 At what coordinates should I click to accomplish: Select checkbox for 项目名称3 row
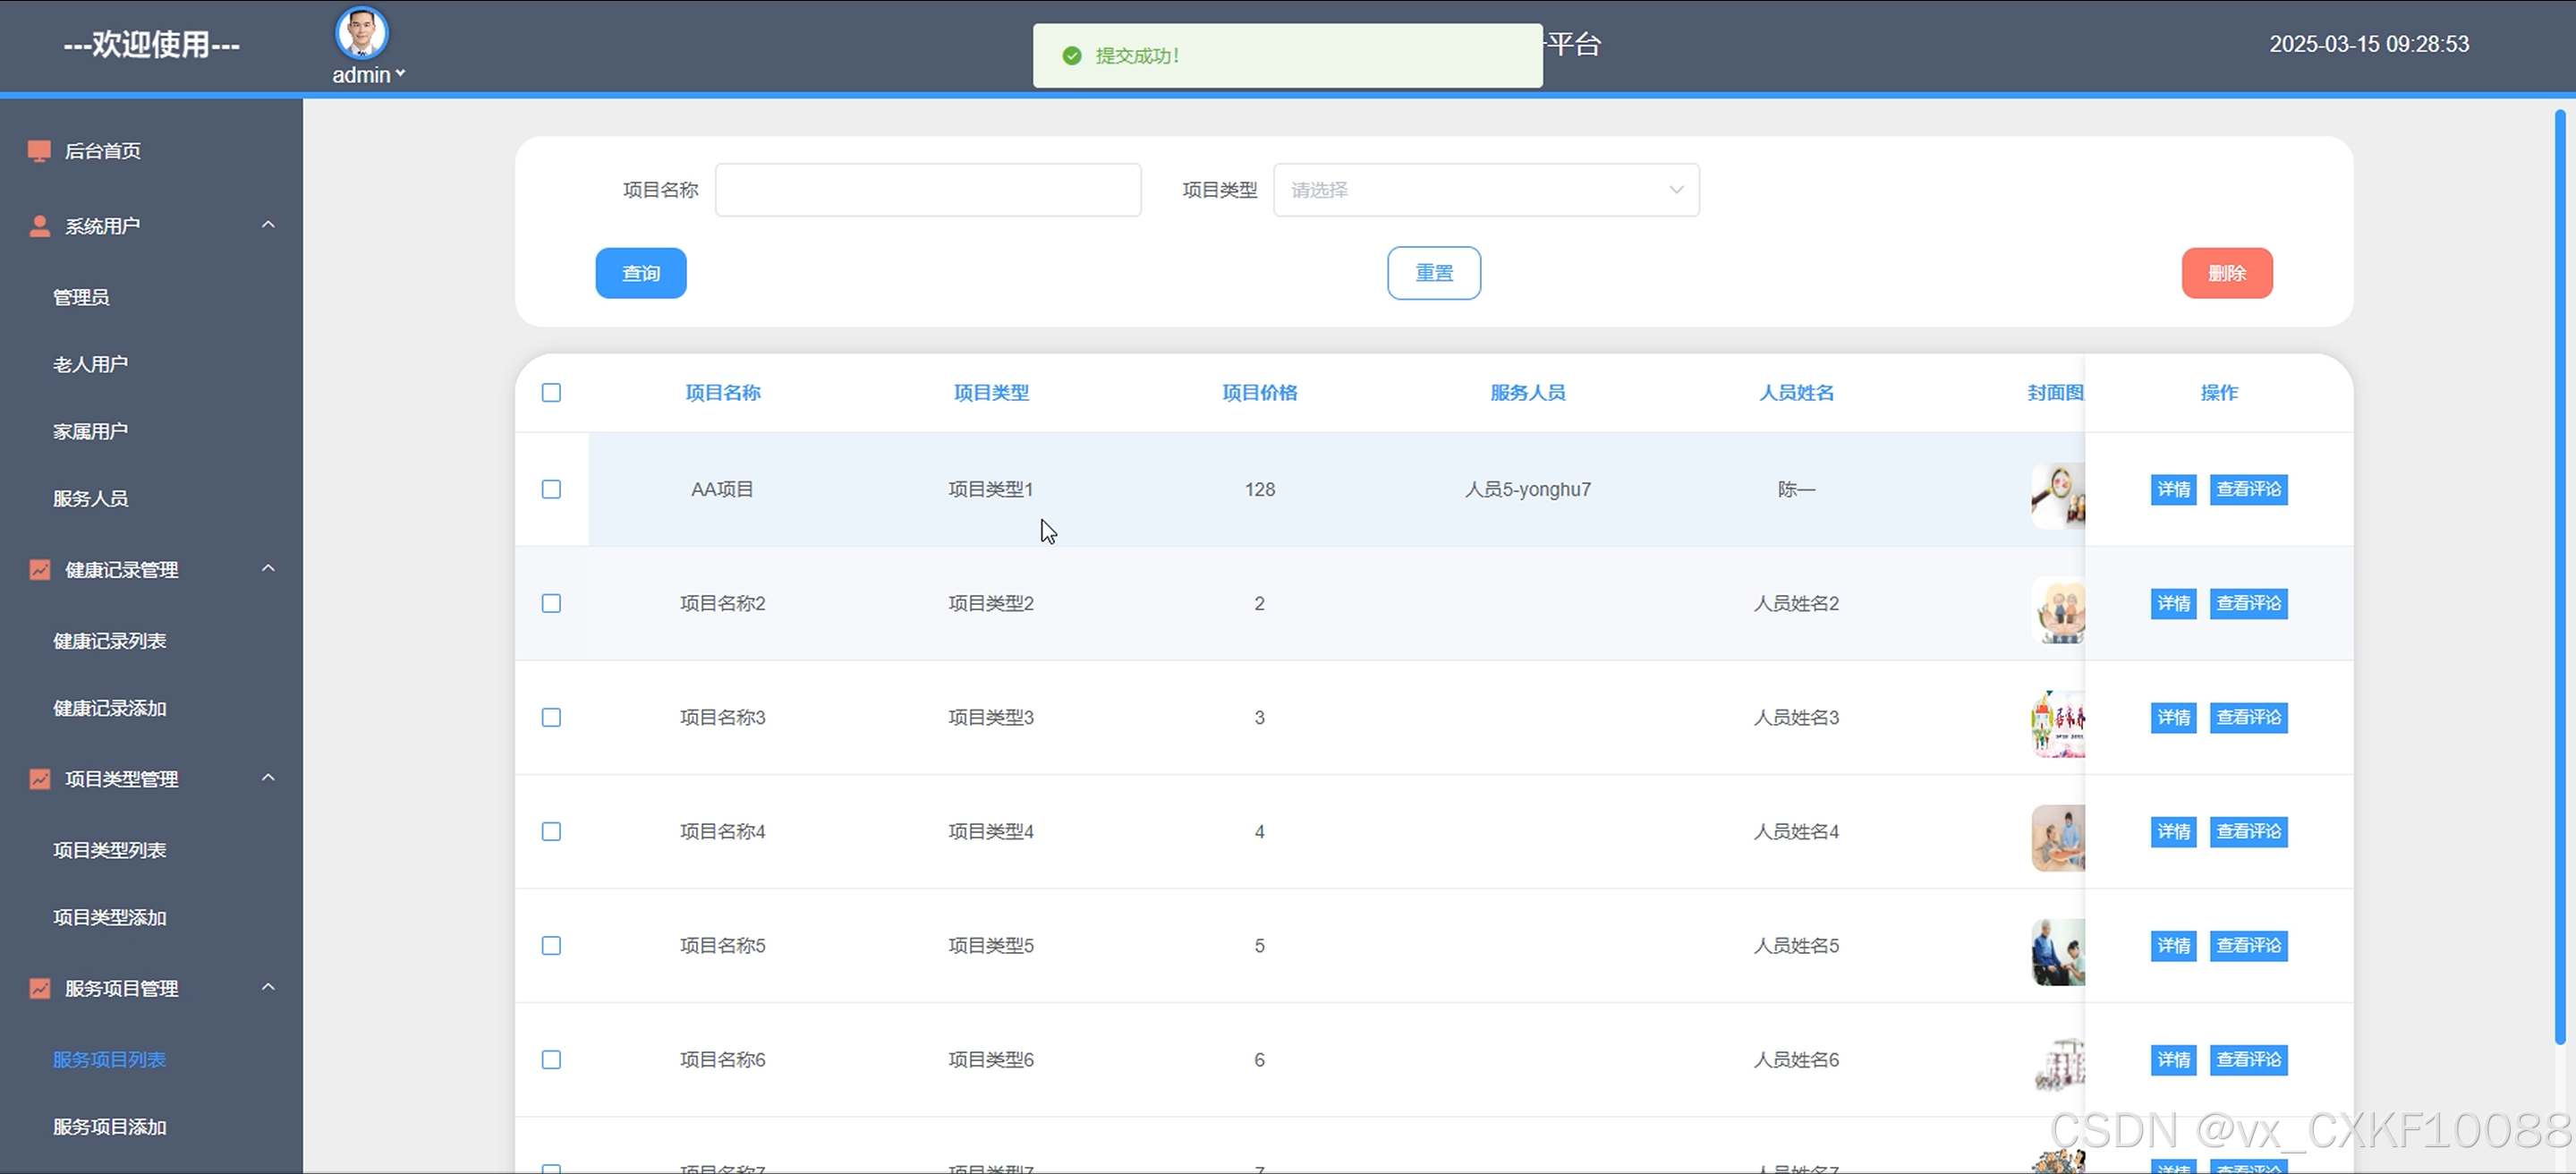click(x=551, y=717)
